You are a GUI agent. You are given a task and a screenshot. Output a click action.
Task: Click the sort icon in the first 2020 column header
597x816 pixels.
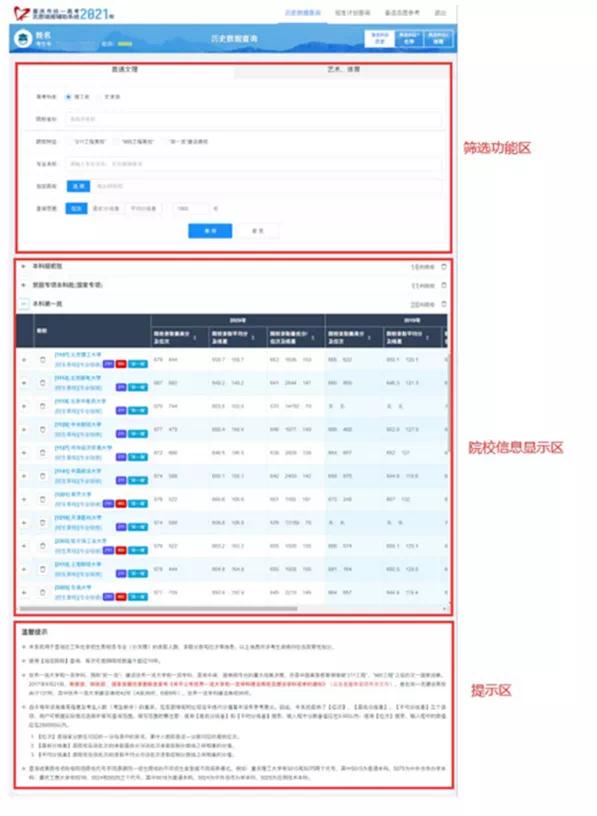(195, 338)
